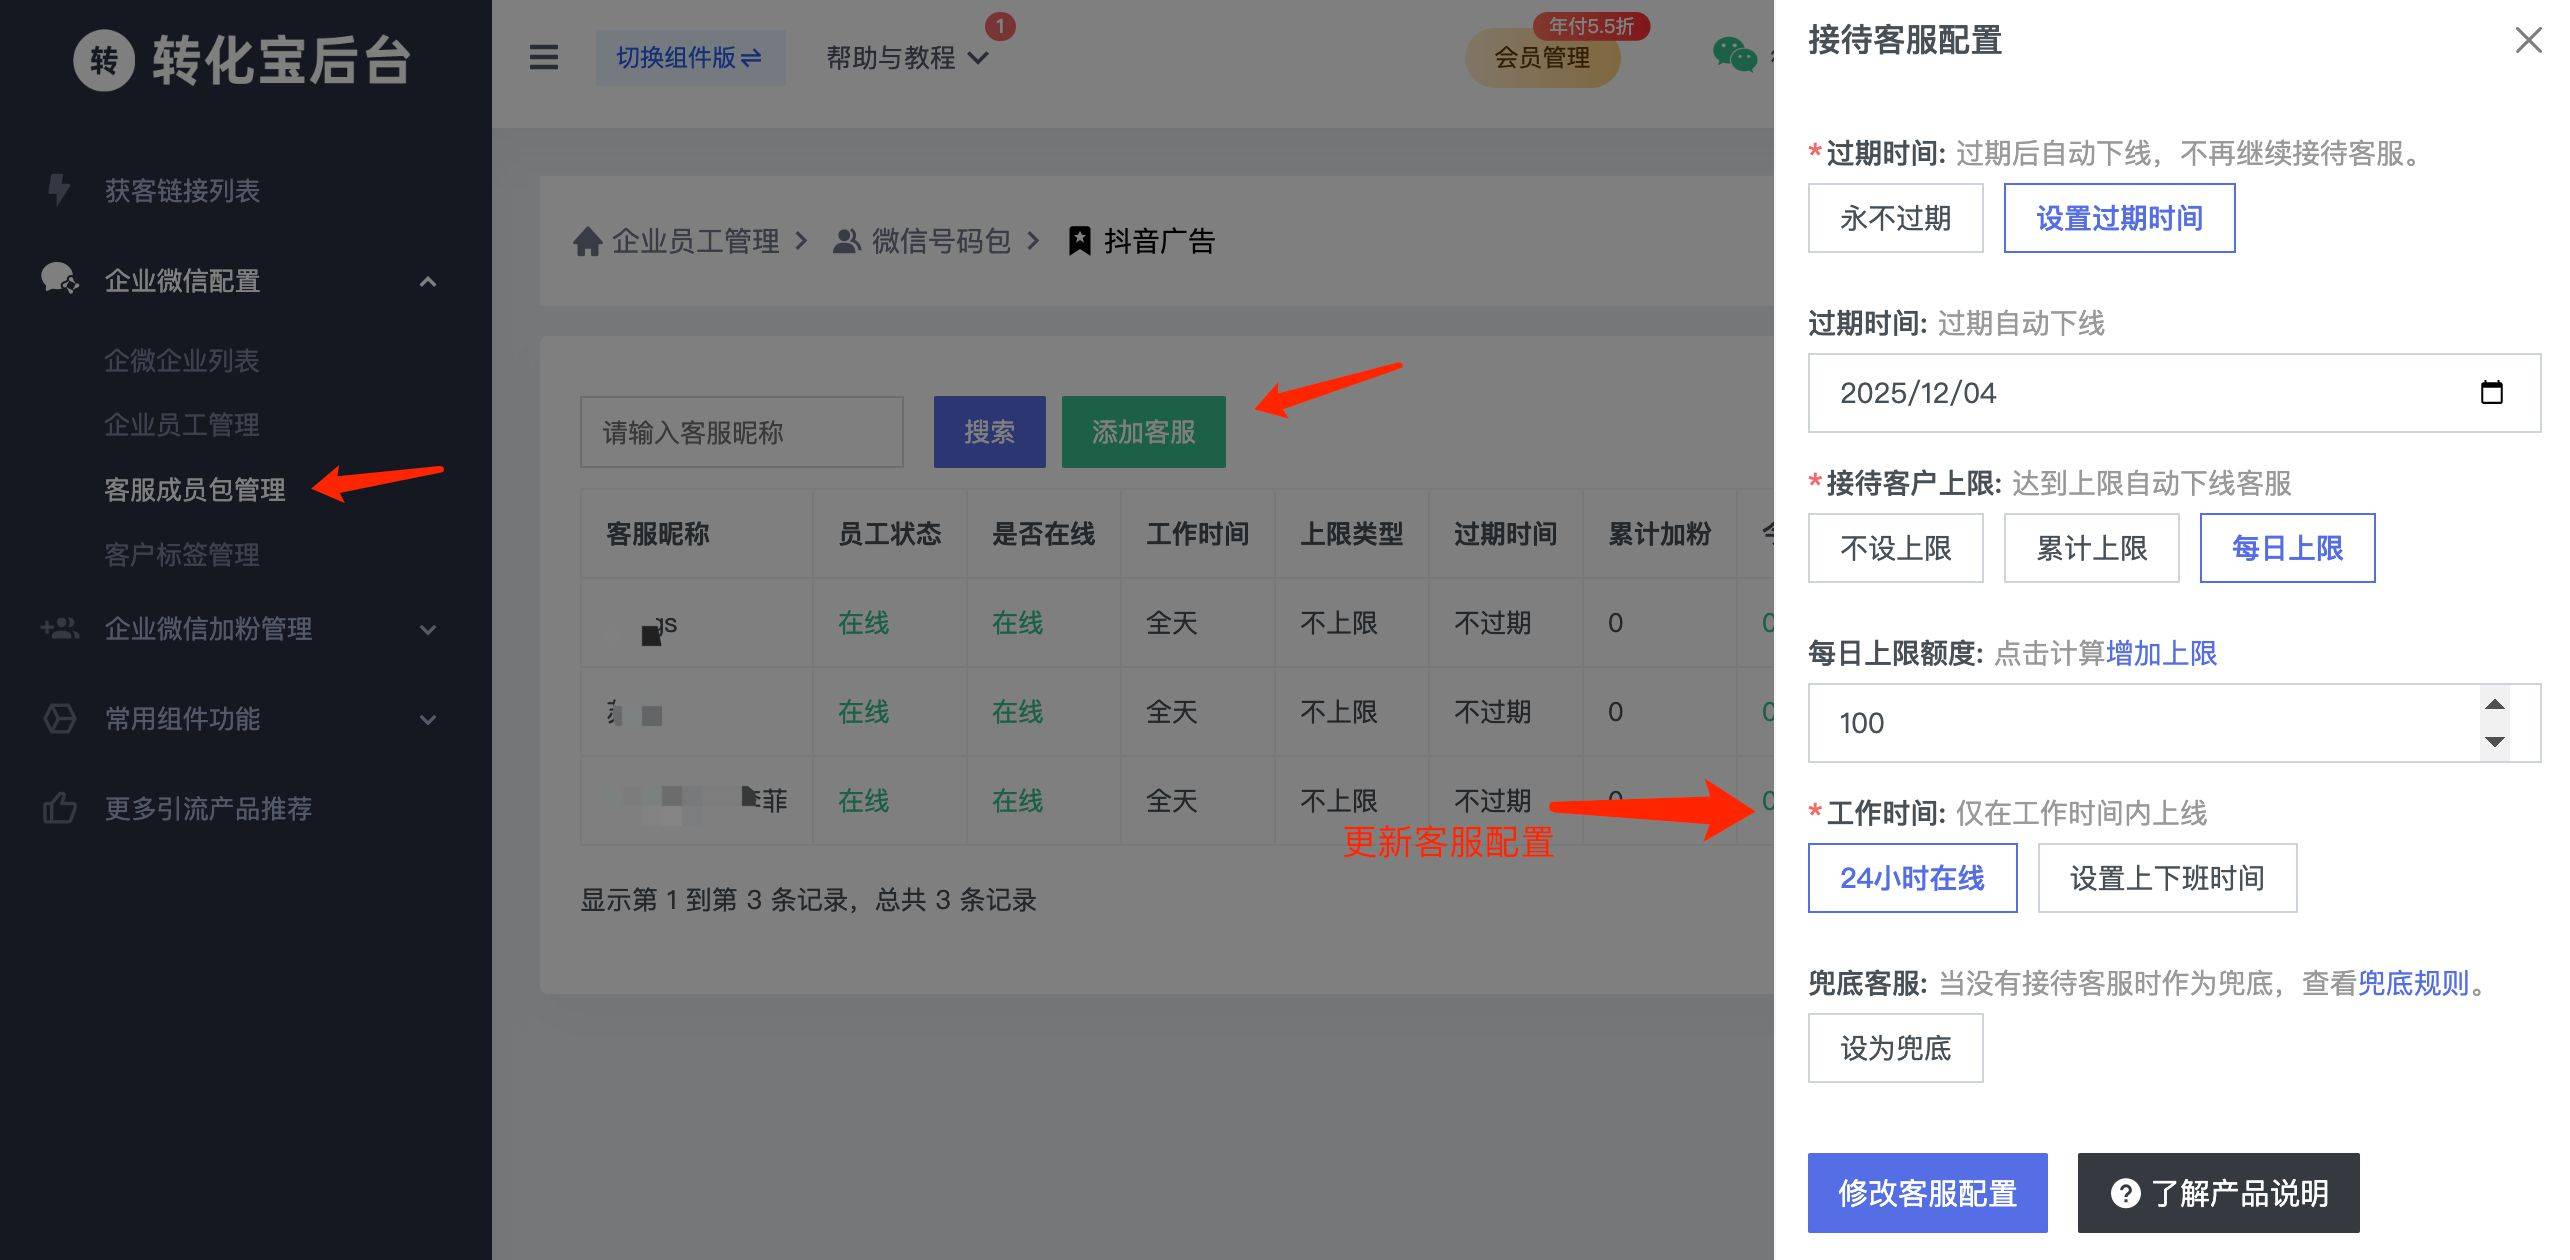Choose 不设上限 for customer limit
The image size is (2570, 1260).
coord(1895,548)
